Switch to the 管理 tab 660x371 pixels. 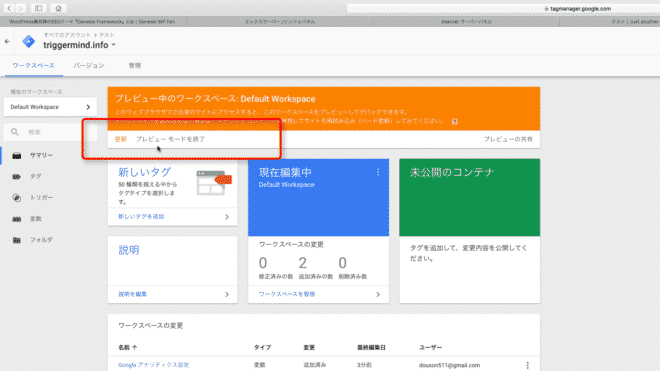coord(135,66)
